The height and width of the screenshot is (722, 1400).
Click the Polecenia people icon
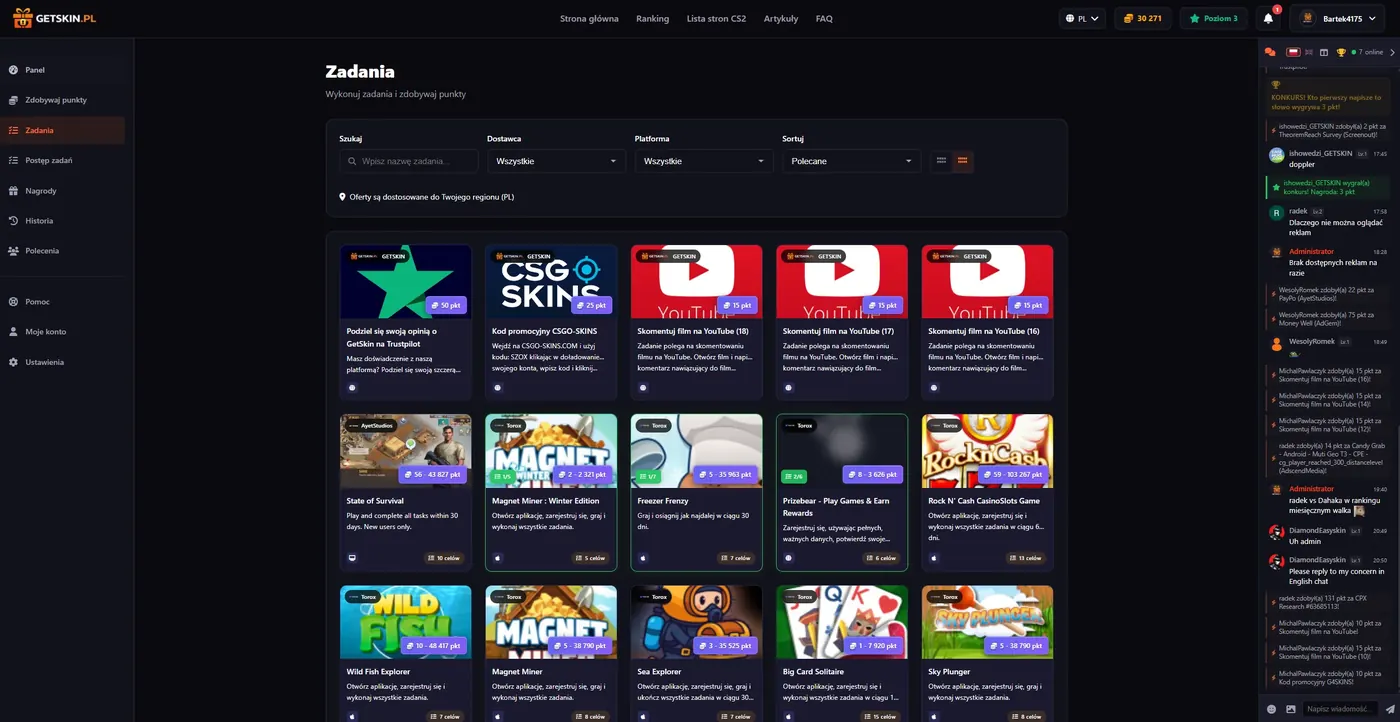pos(14,251)
